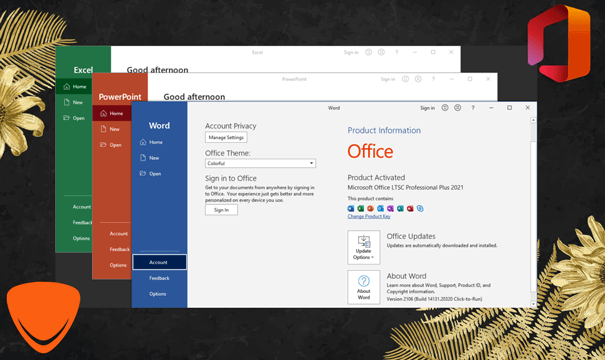
Task: Click the Publisher app icon in product list
Action: pos(400,208)
